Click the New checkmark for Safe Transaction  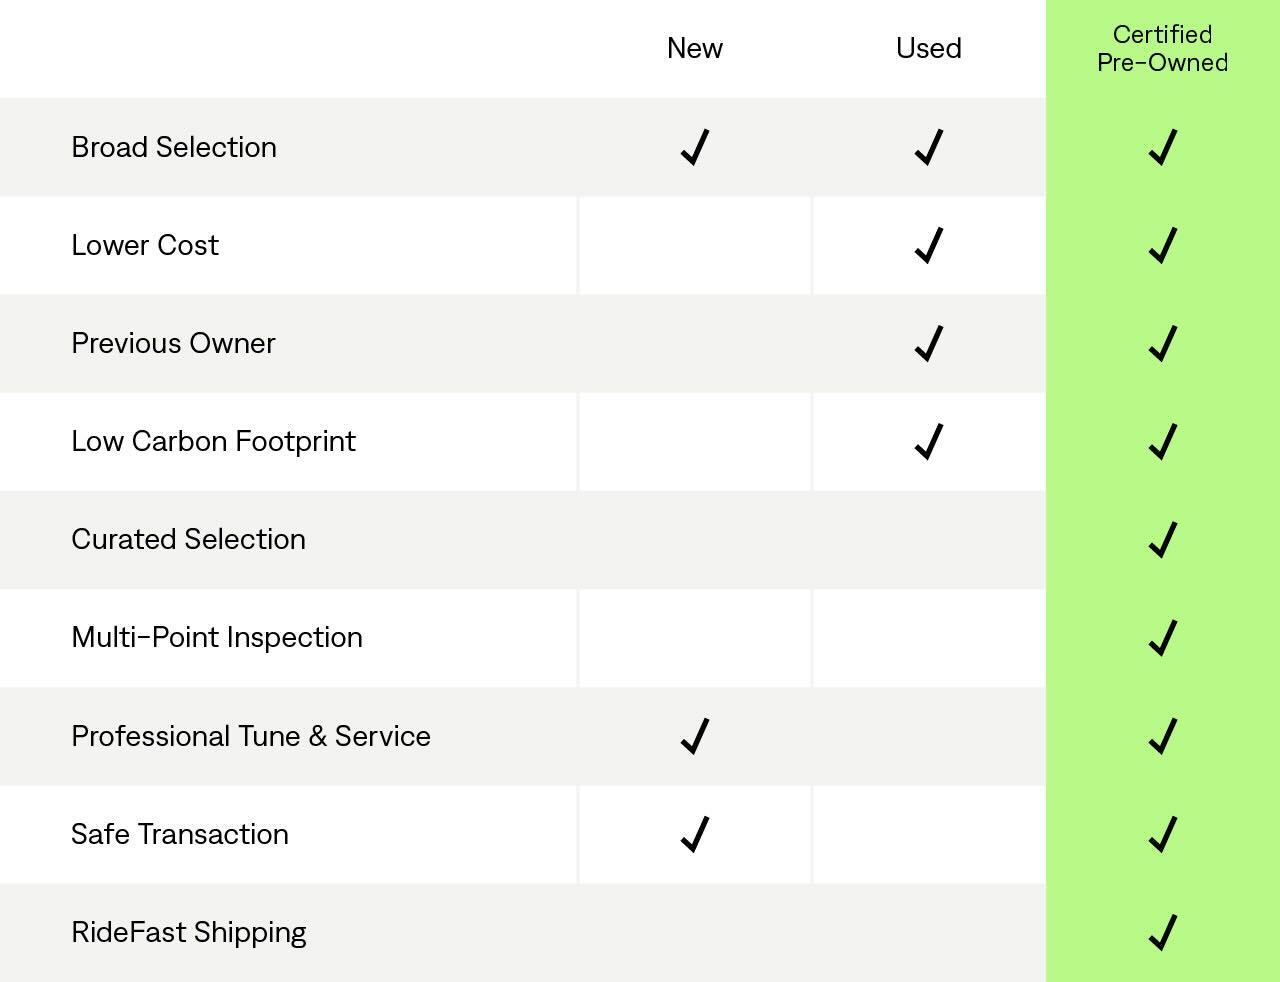tap(695, 834)
